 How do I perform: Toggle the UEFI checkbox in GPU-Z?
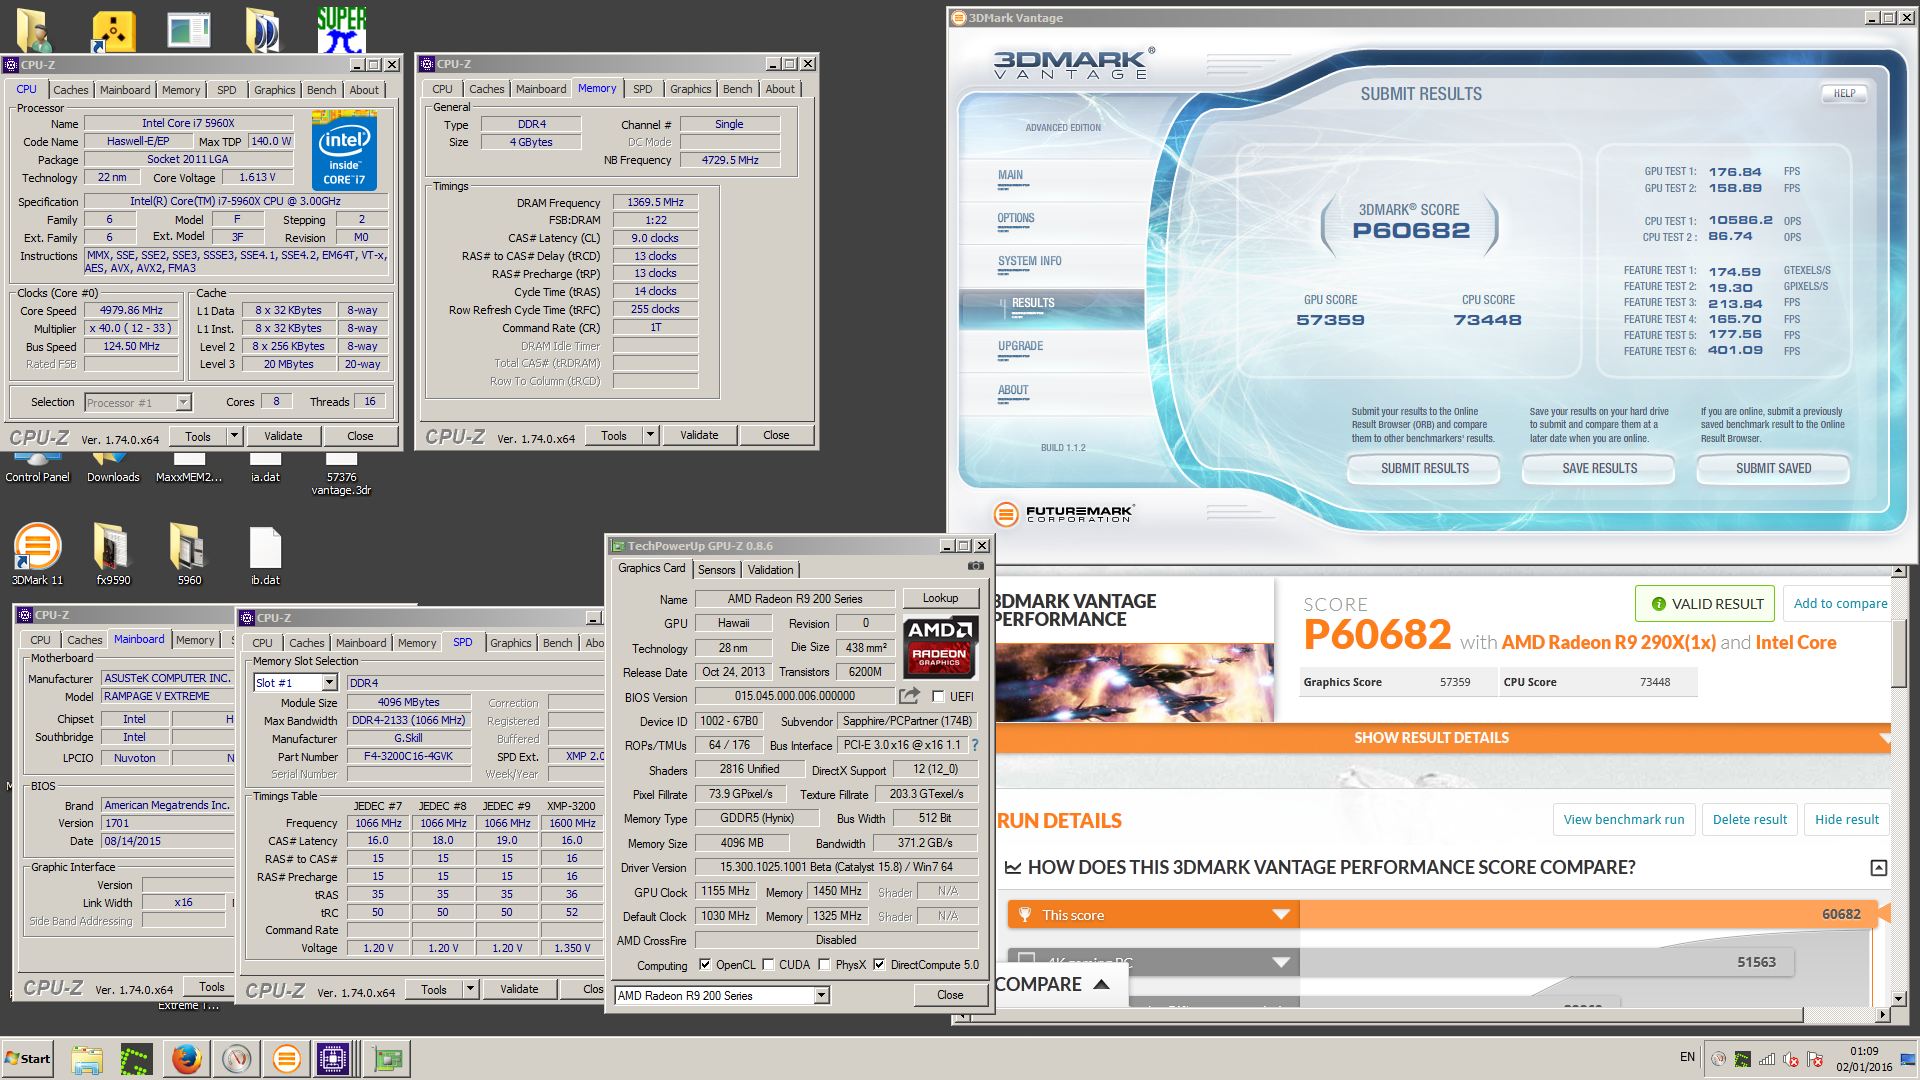pos(938,696)
